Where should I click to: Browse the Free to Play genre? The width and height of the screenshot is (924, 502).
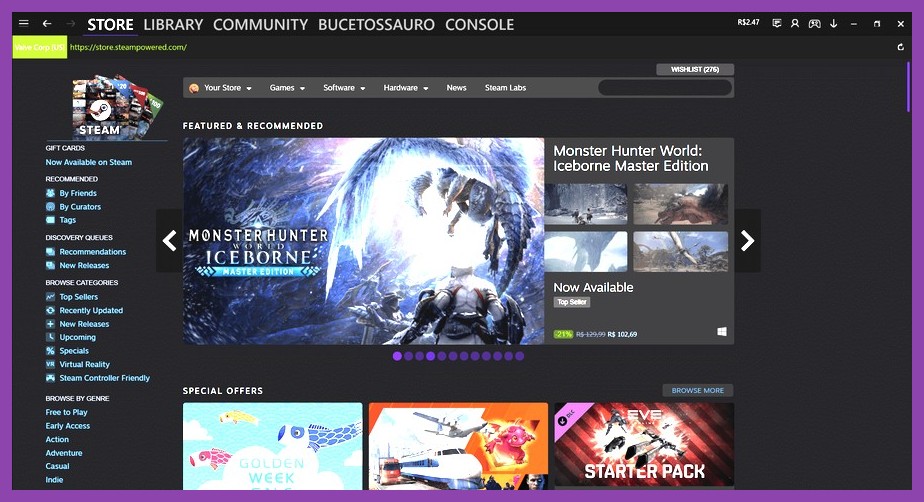[67, 412]
